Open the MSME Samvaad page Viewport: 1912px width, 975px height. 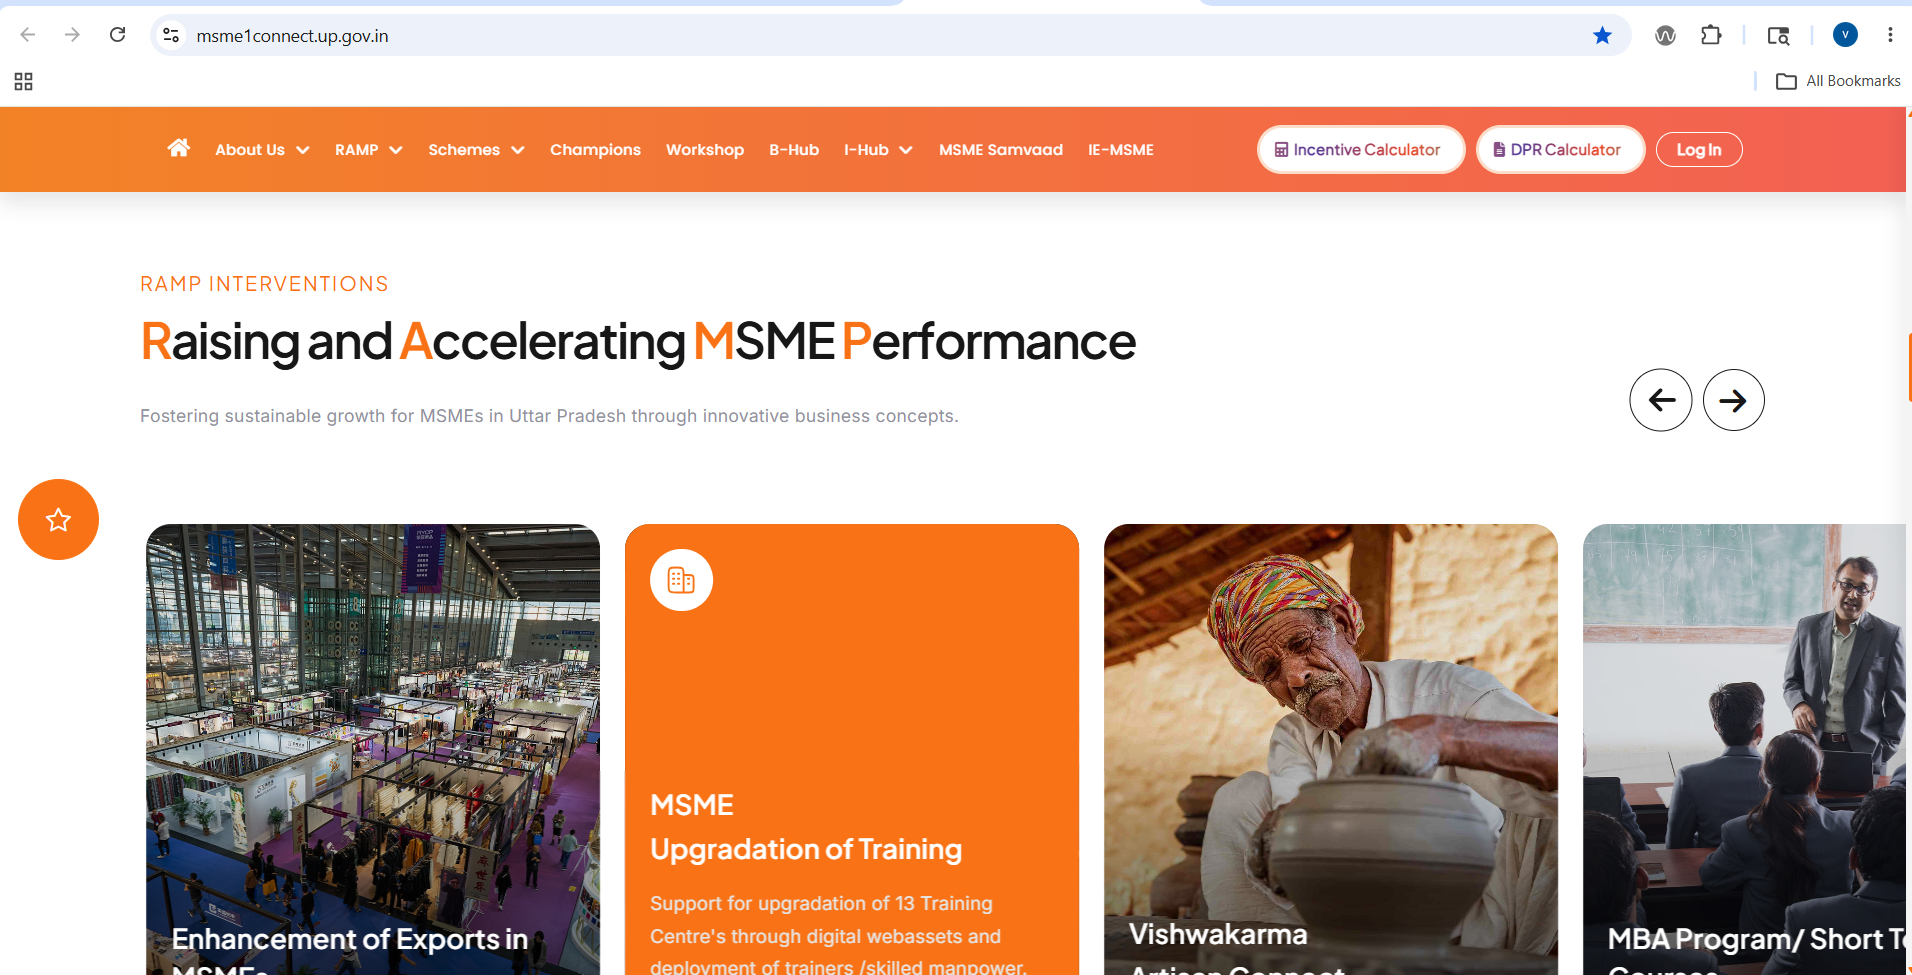click(x=1001, y=150)
